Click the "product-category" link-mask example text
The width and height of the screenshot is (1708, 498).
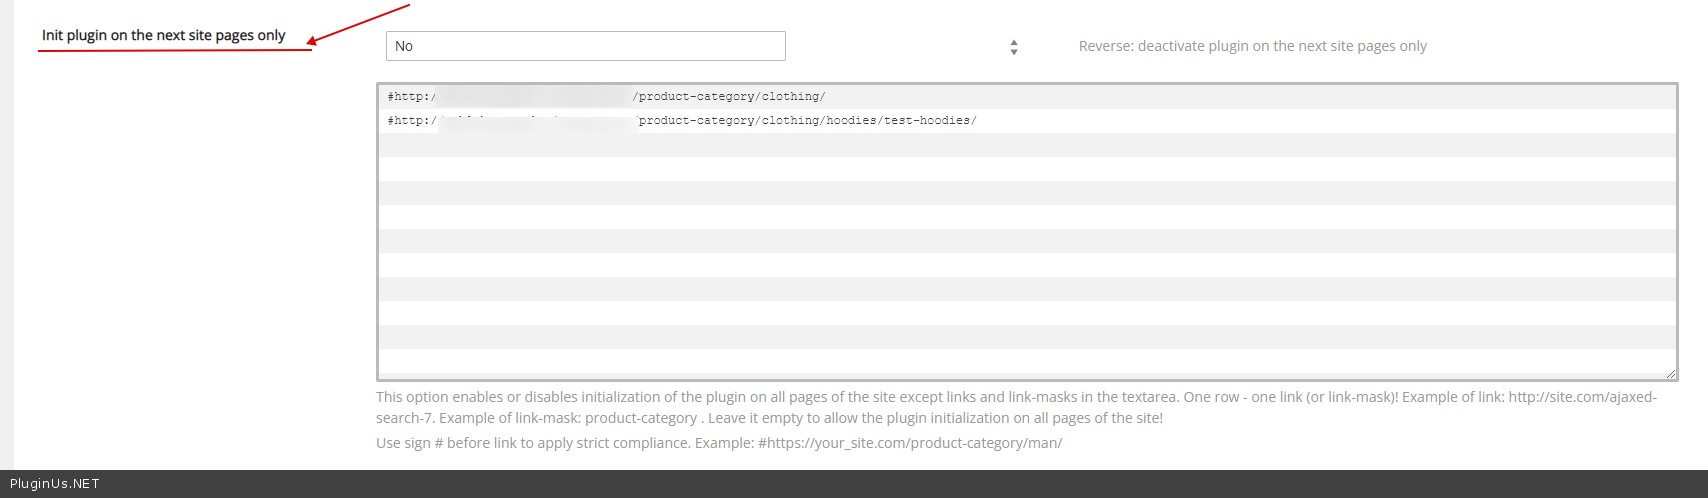click(x=640, y=418)
